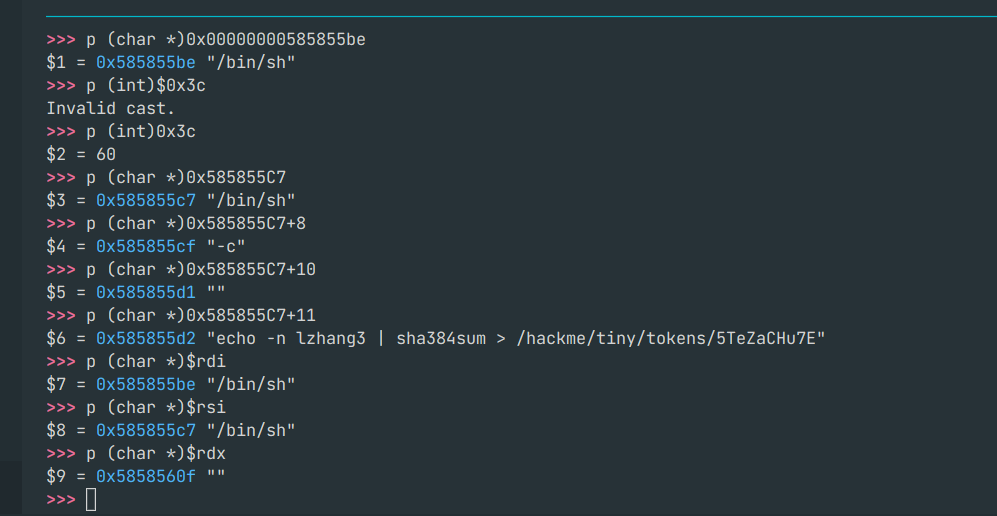Click the empty cursor box at the last prompt
Image resolution: width=997 pixels, height=516 pixels.
[91, 499]
